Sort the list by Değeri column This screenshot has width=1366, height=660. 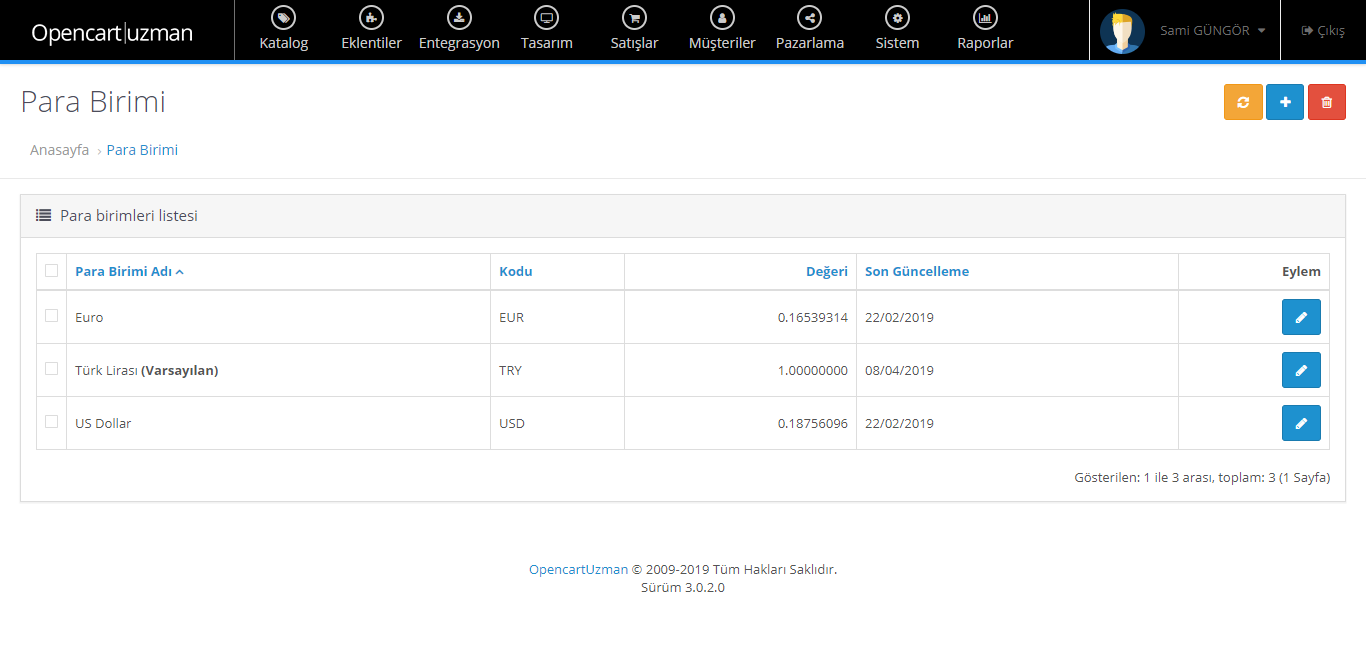click(826, 271)
